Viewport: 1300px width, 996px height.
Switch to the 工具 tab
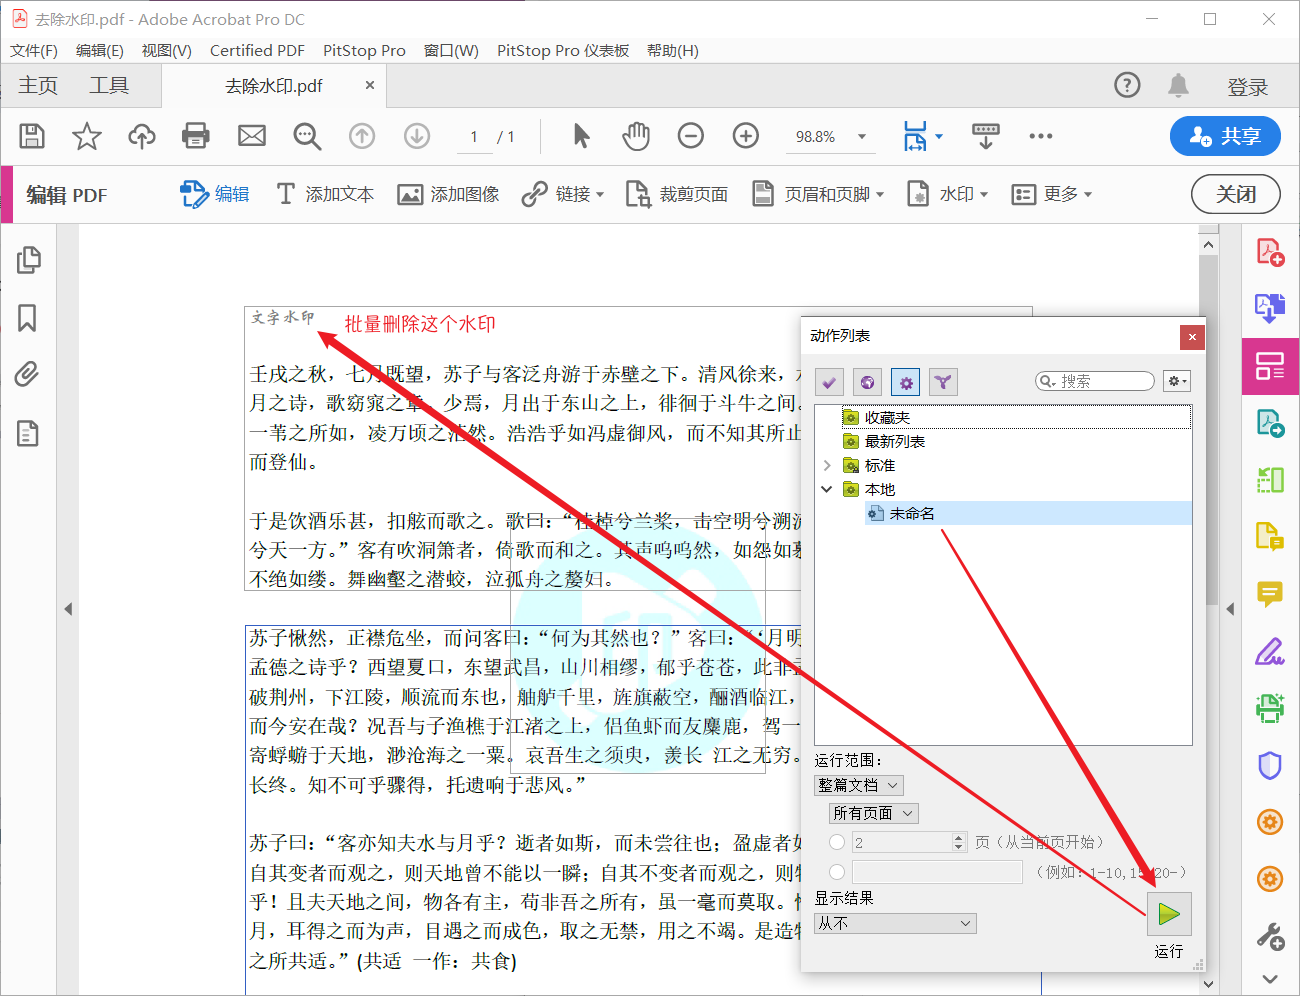pos(109,86)
